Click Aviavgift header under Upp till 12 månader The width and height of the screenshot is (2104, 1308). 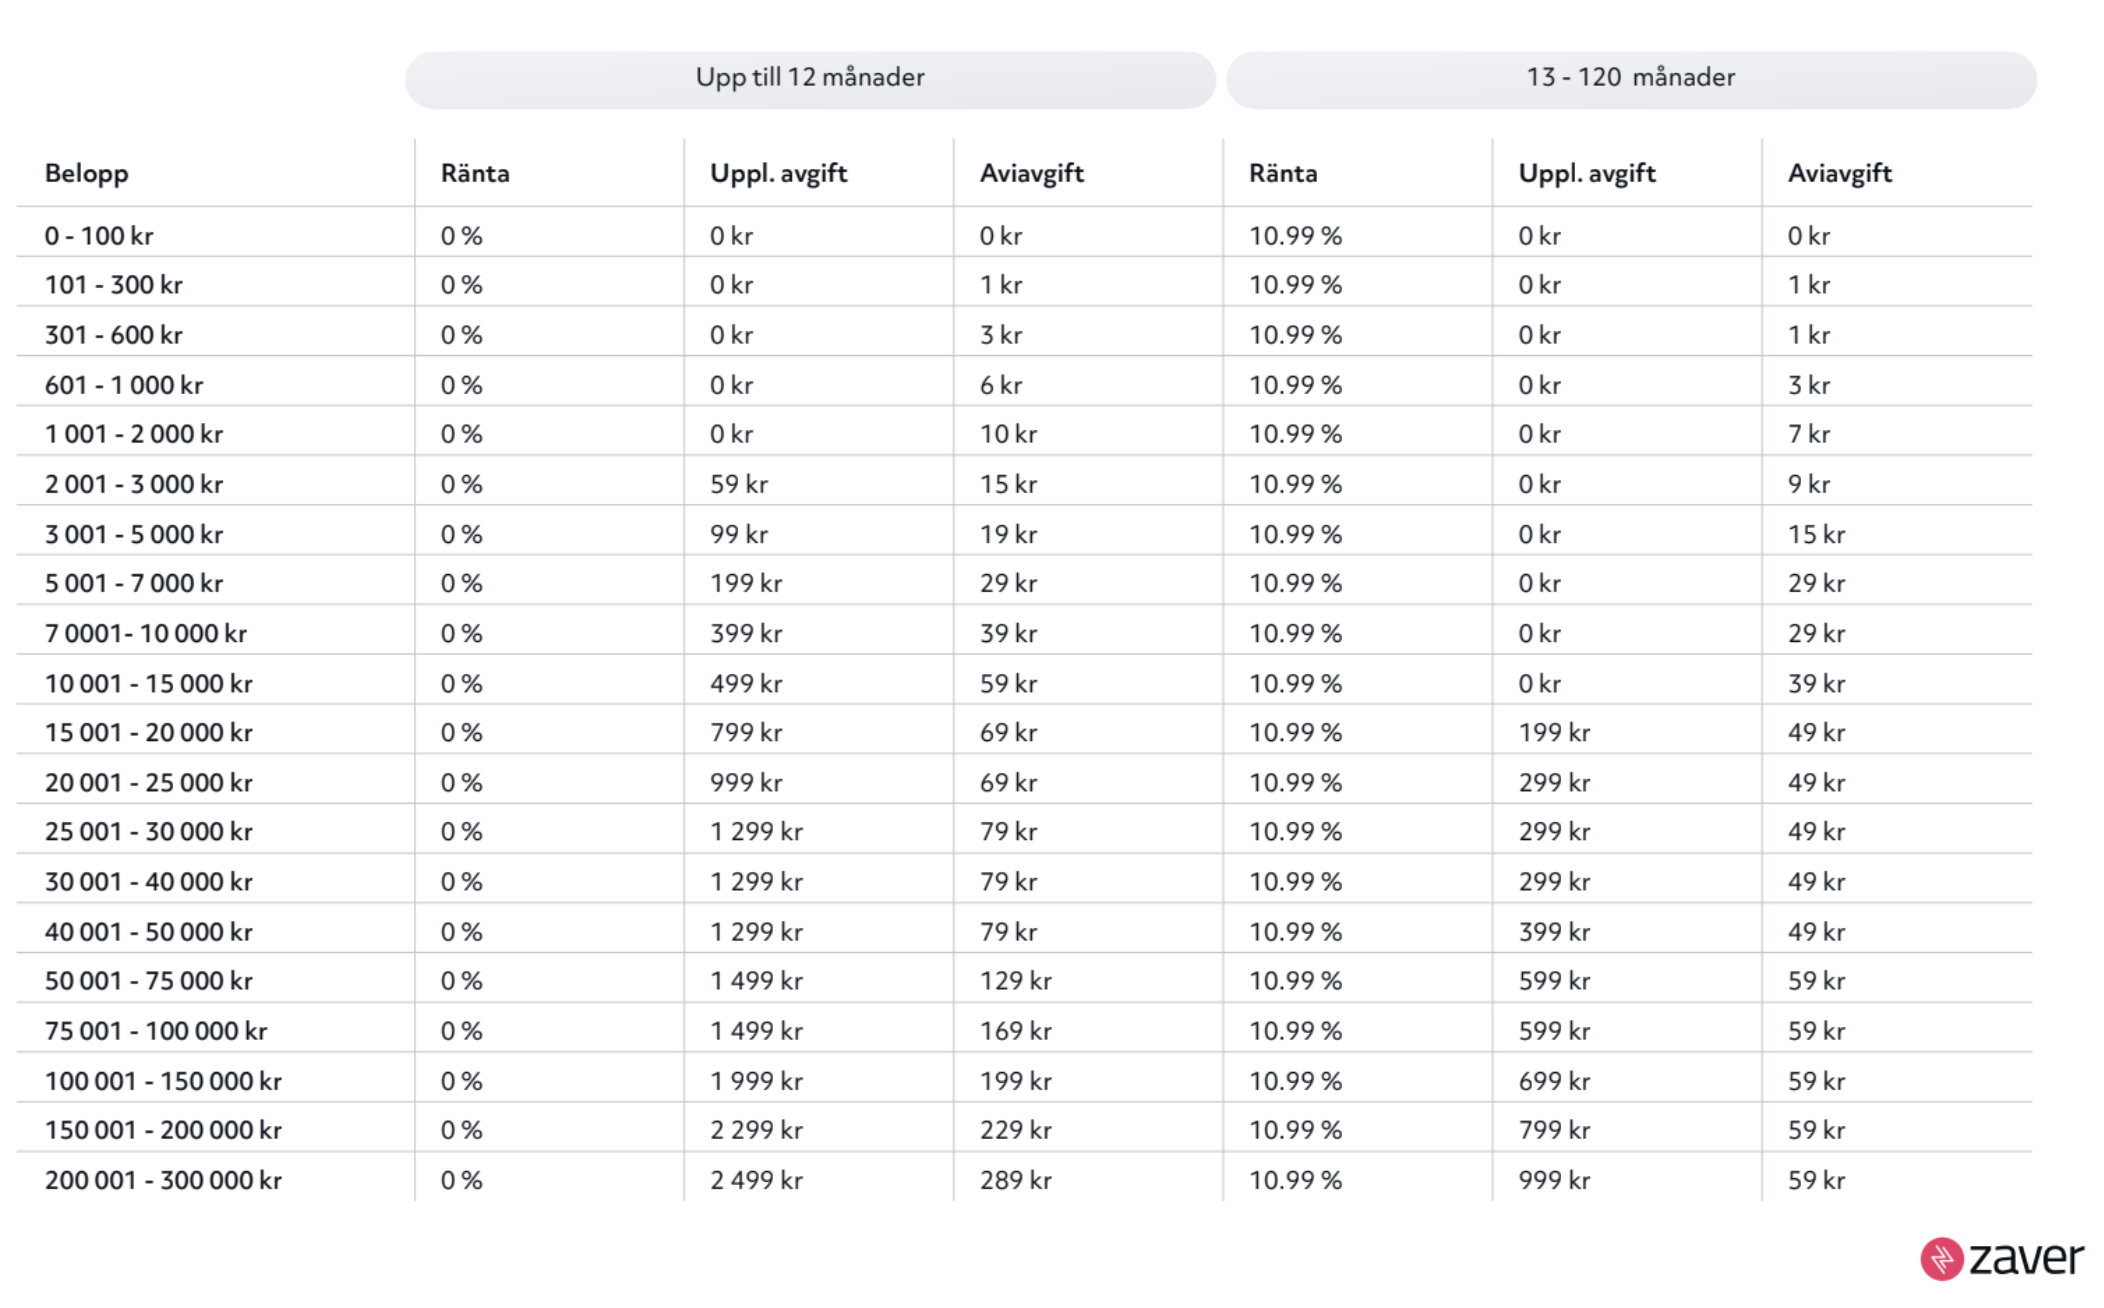(1032, 174)
